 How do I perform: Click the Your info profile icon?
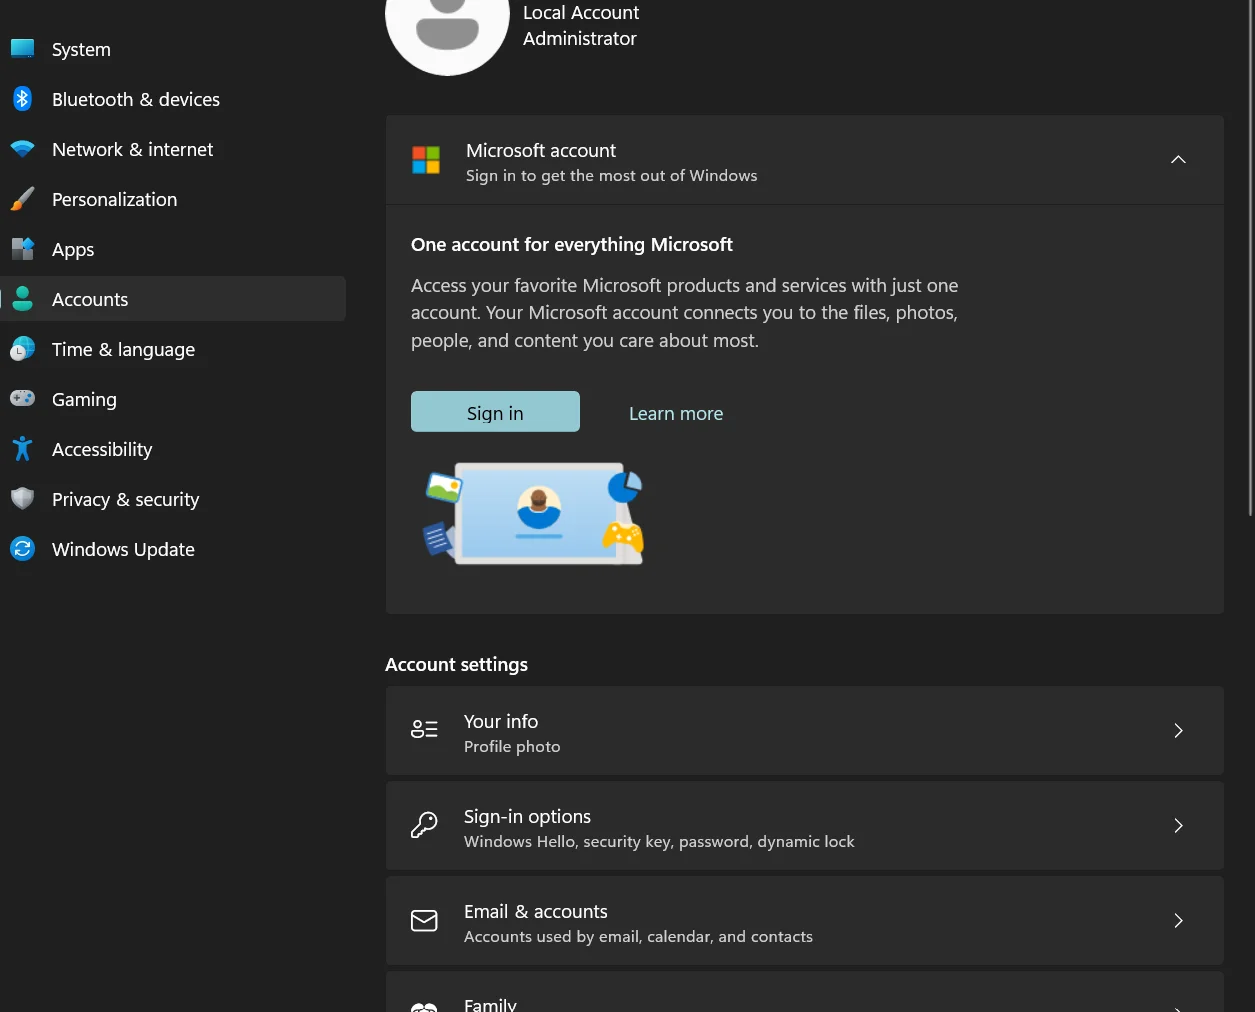[424, 730]
